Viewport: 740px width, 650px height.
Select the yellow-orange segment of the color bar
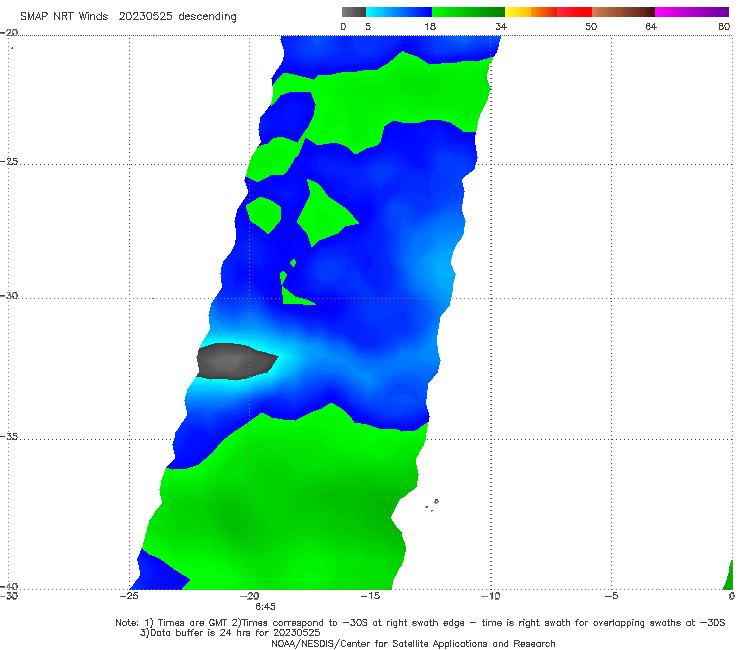tap(531, 12)
